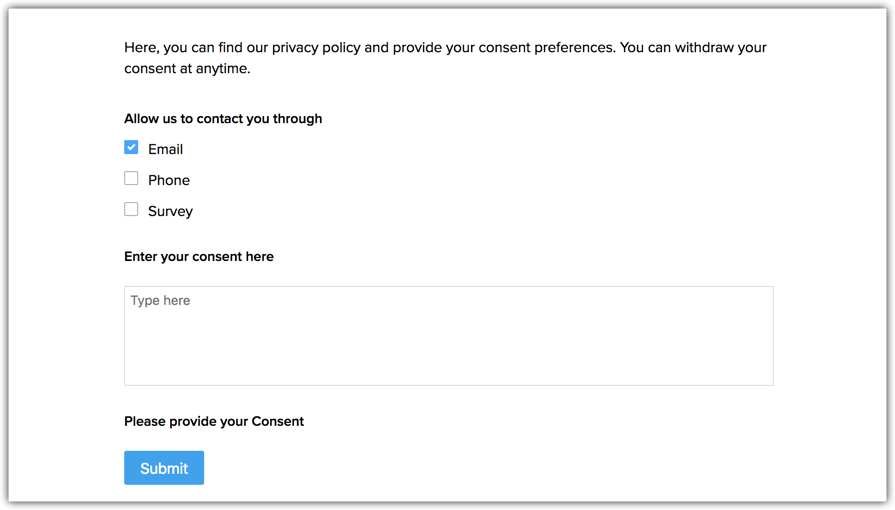The width and height of the screenshot is (895, 510).
Task: Check the Phone checkbox
Action: pyautogui.click(x=131, y=178)
